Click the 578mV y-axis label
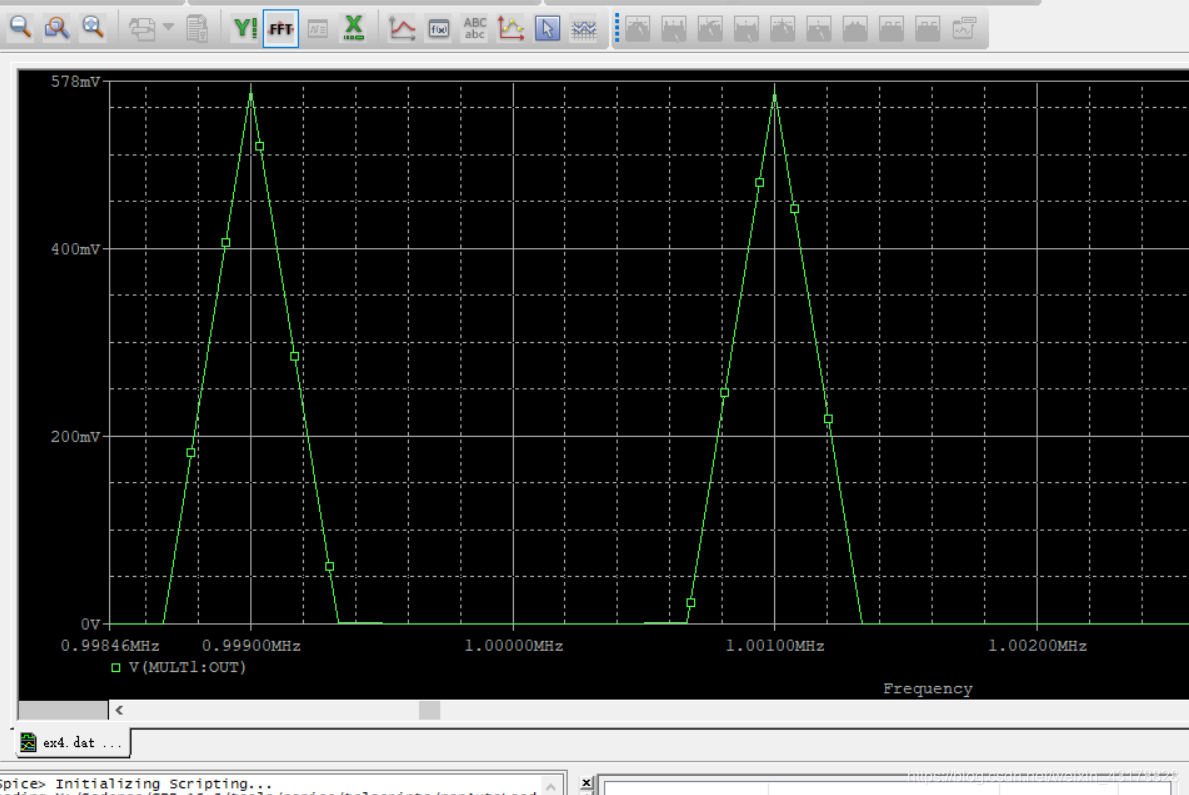1189x795 pixels. pos(75,81)
